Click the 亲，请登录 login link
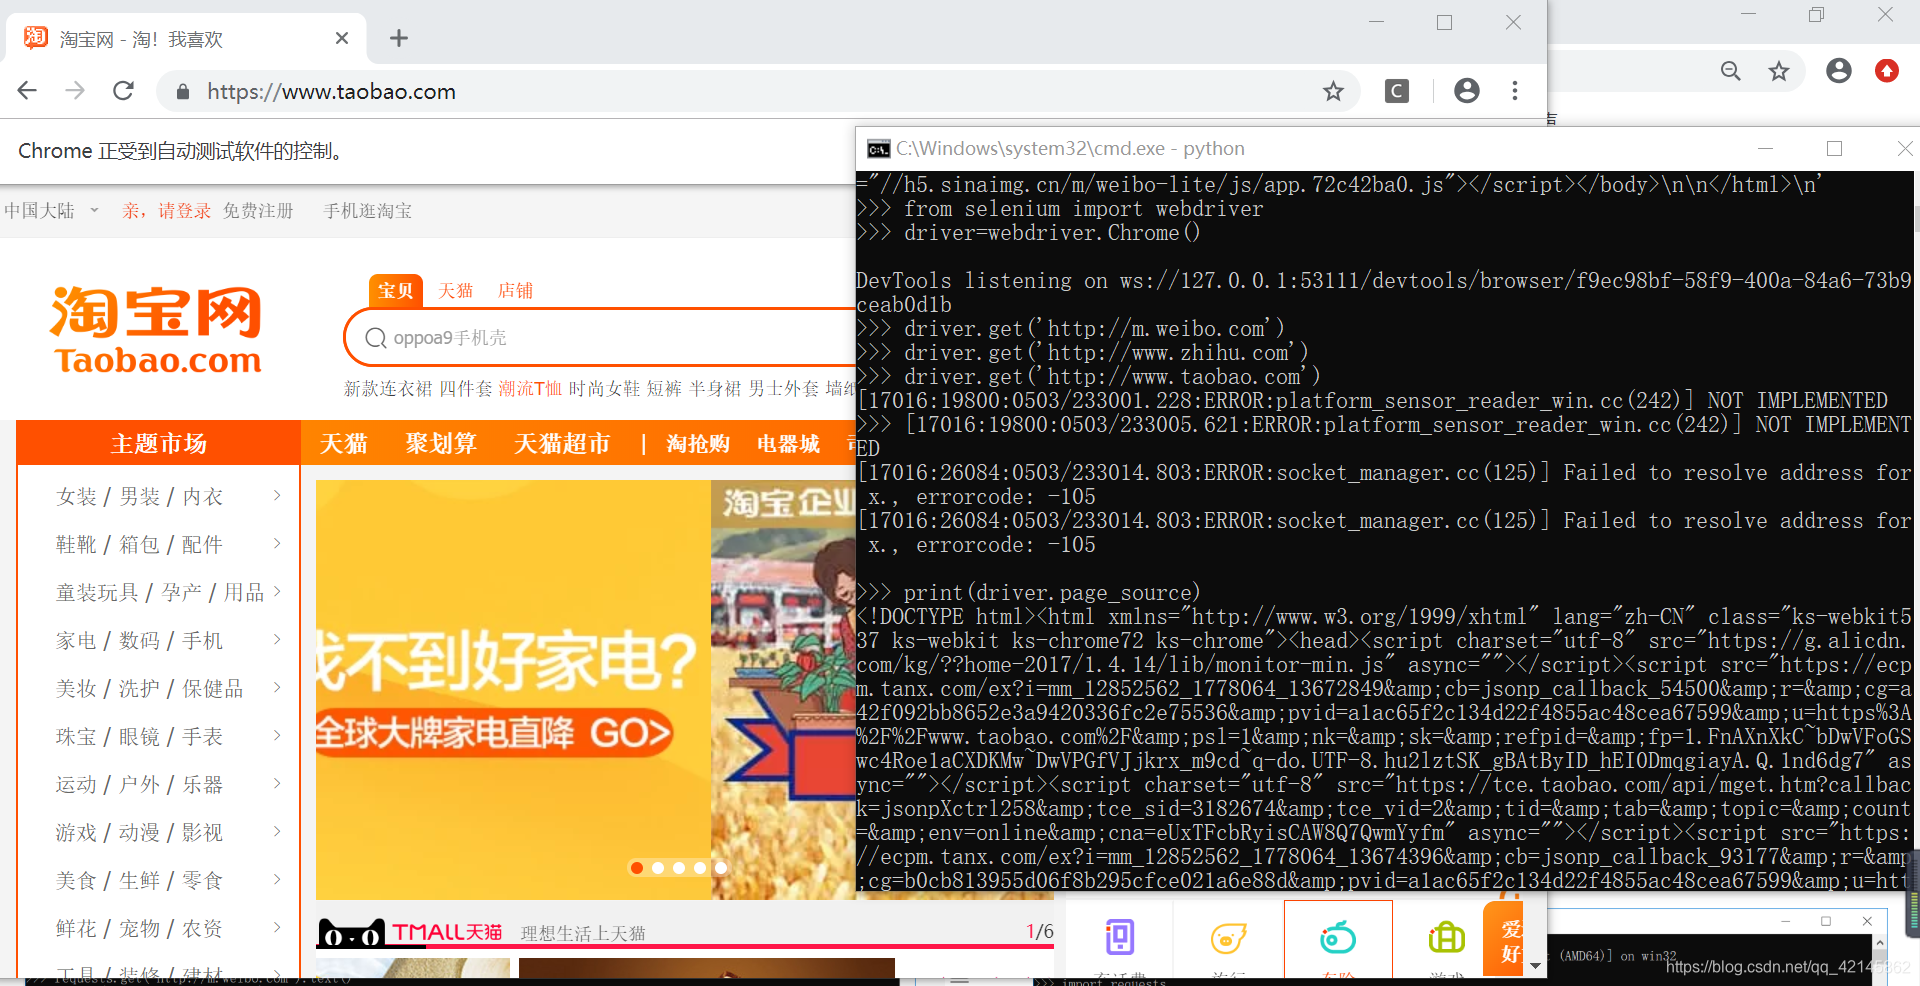 click(167, 211)
